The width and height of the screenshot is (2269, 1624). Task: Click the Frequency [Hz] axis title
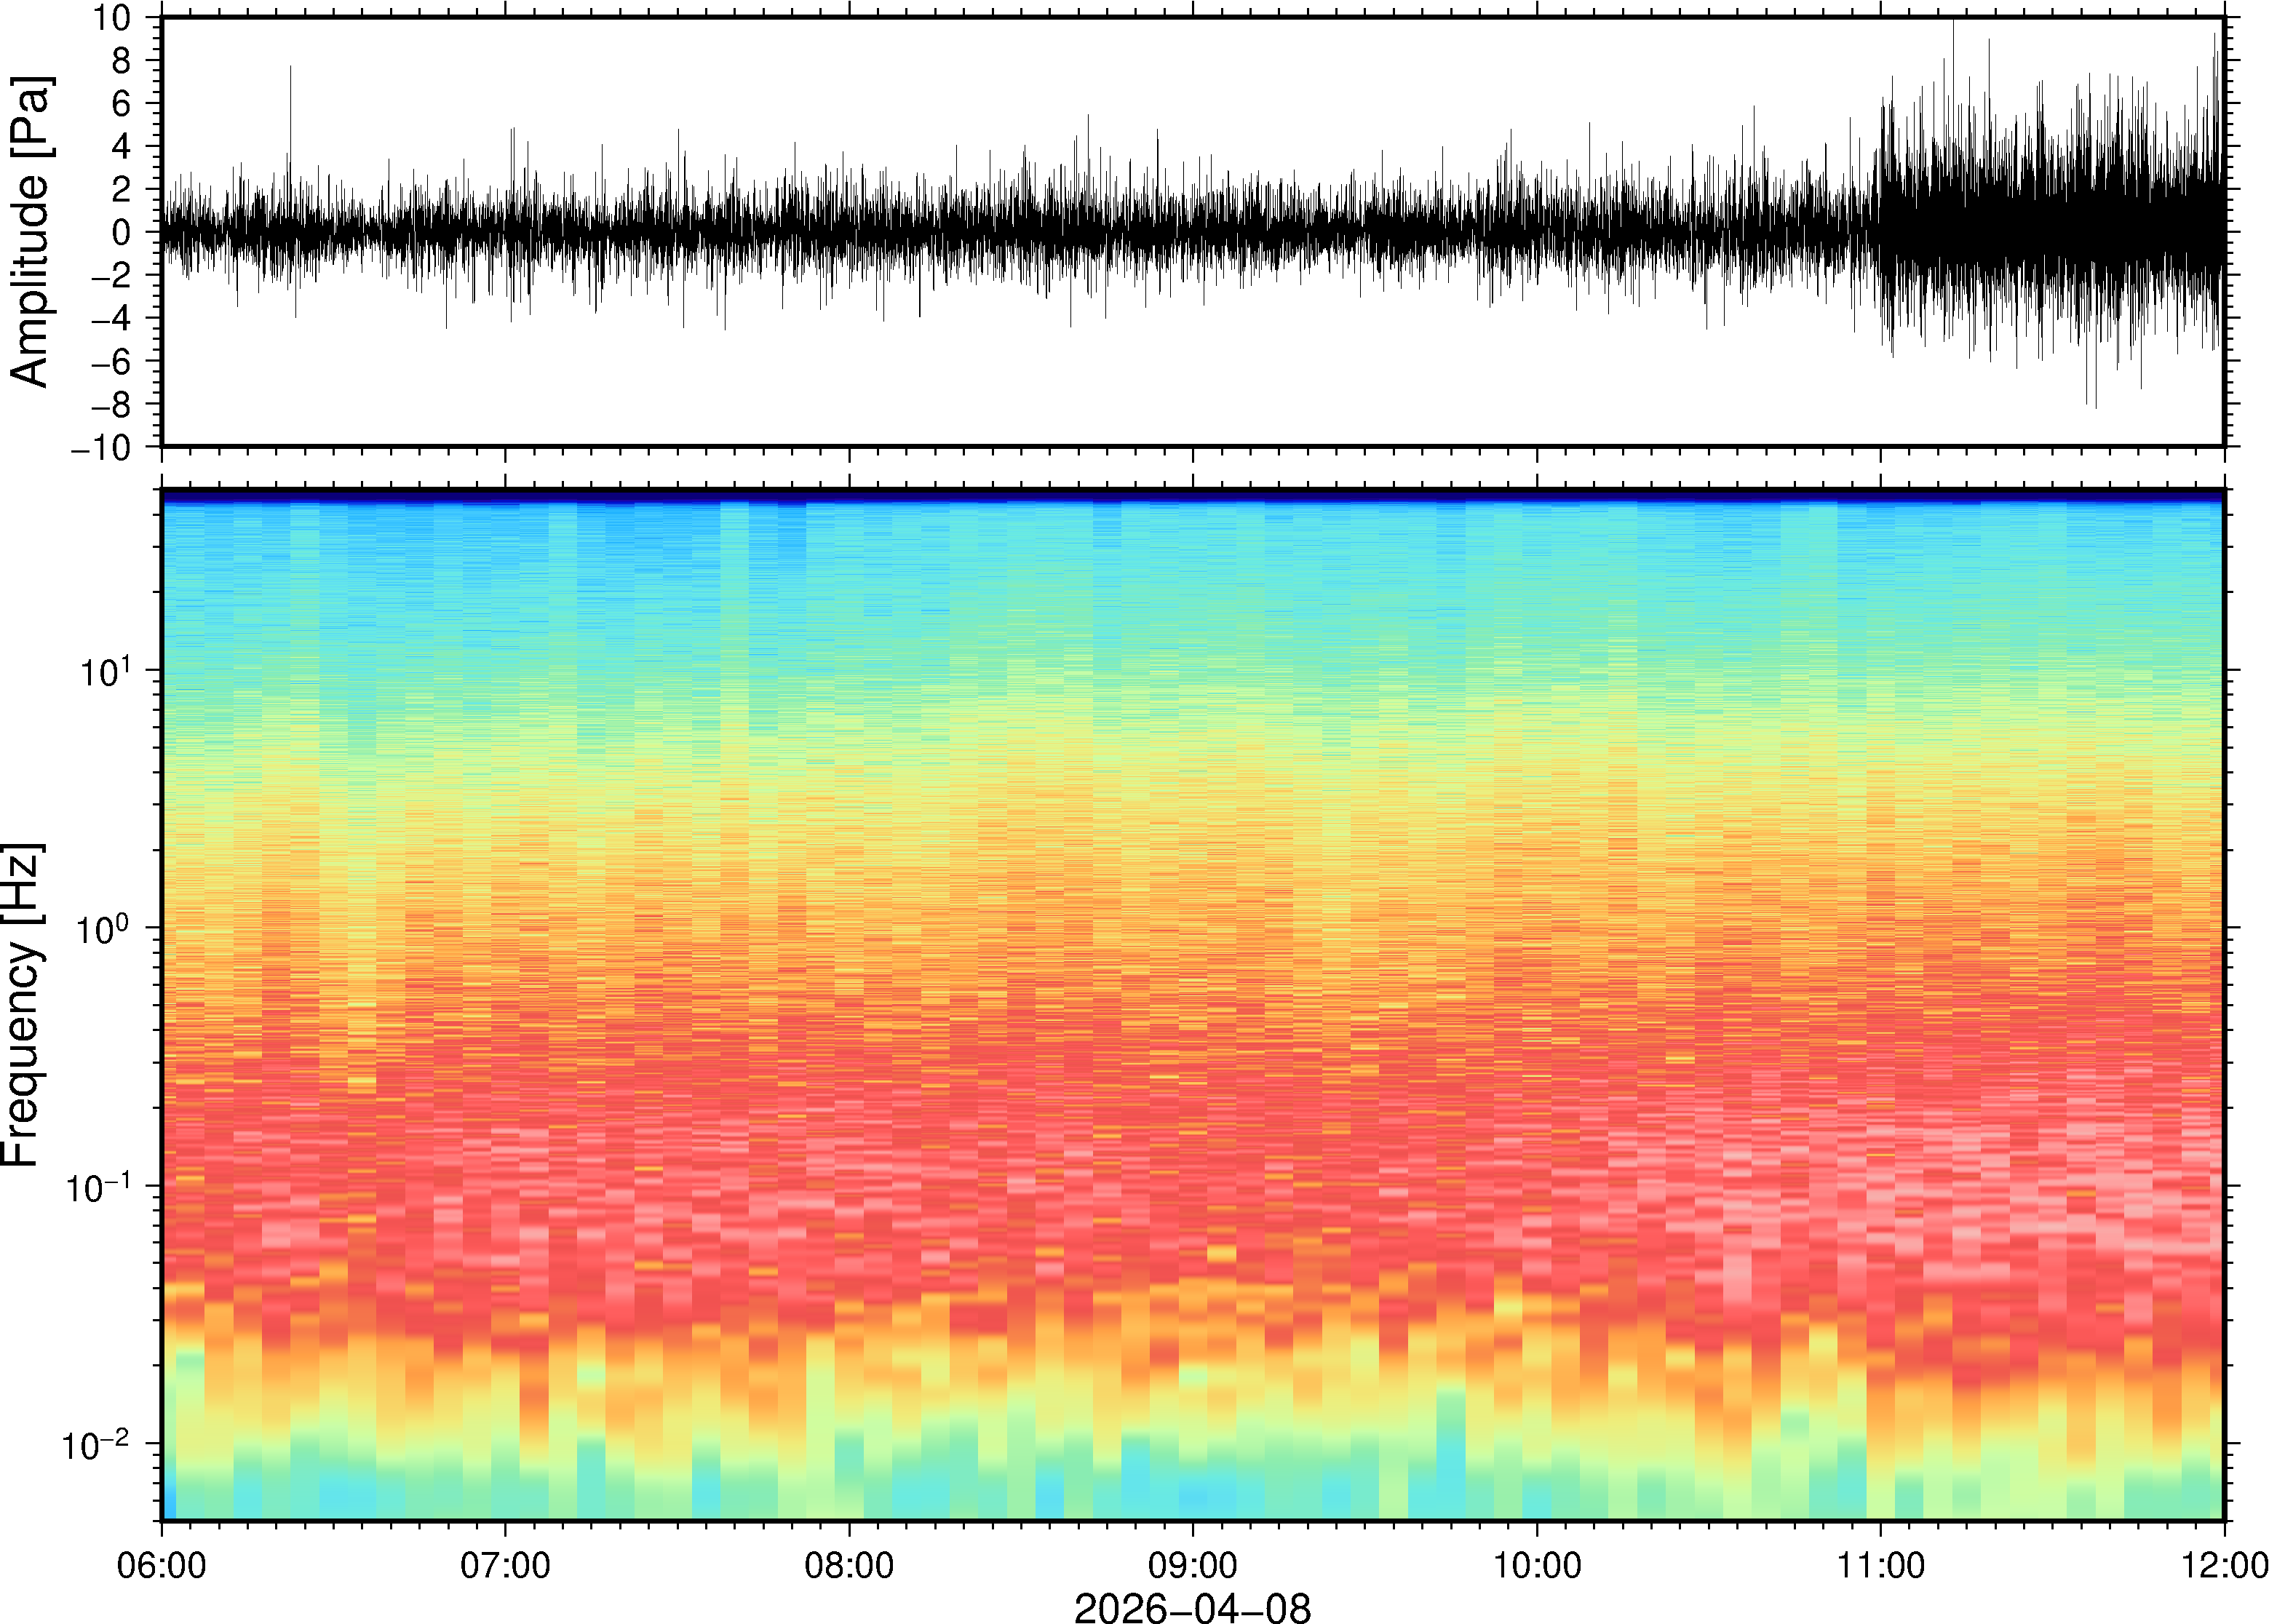point(22,1004)
